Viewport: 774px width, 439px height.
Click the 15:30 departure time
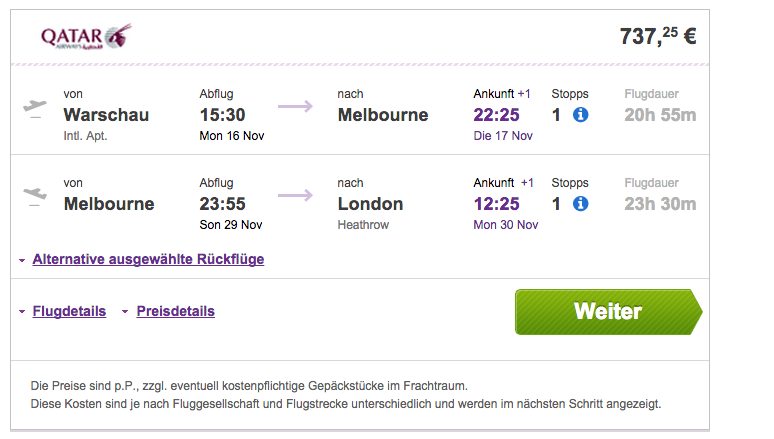[x=222, y=115]
